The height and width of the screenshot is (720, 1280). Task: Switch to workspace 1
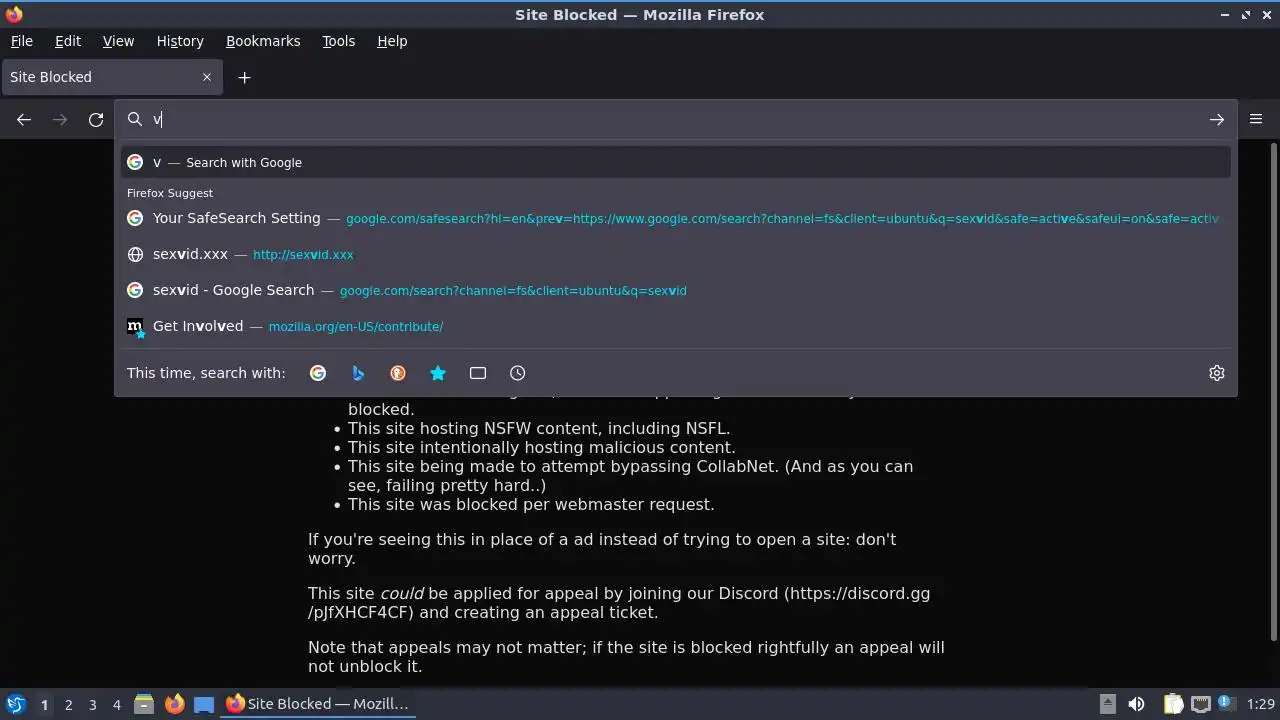tap(44, 705)
